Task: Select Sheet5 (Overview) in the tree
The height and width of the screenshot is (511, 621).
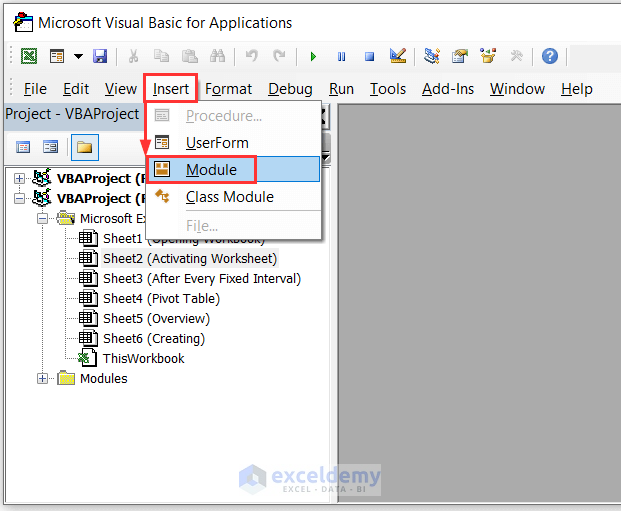Action: click(x=156, y=318)
